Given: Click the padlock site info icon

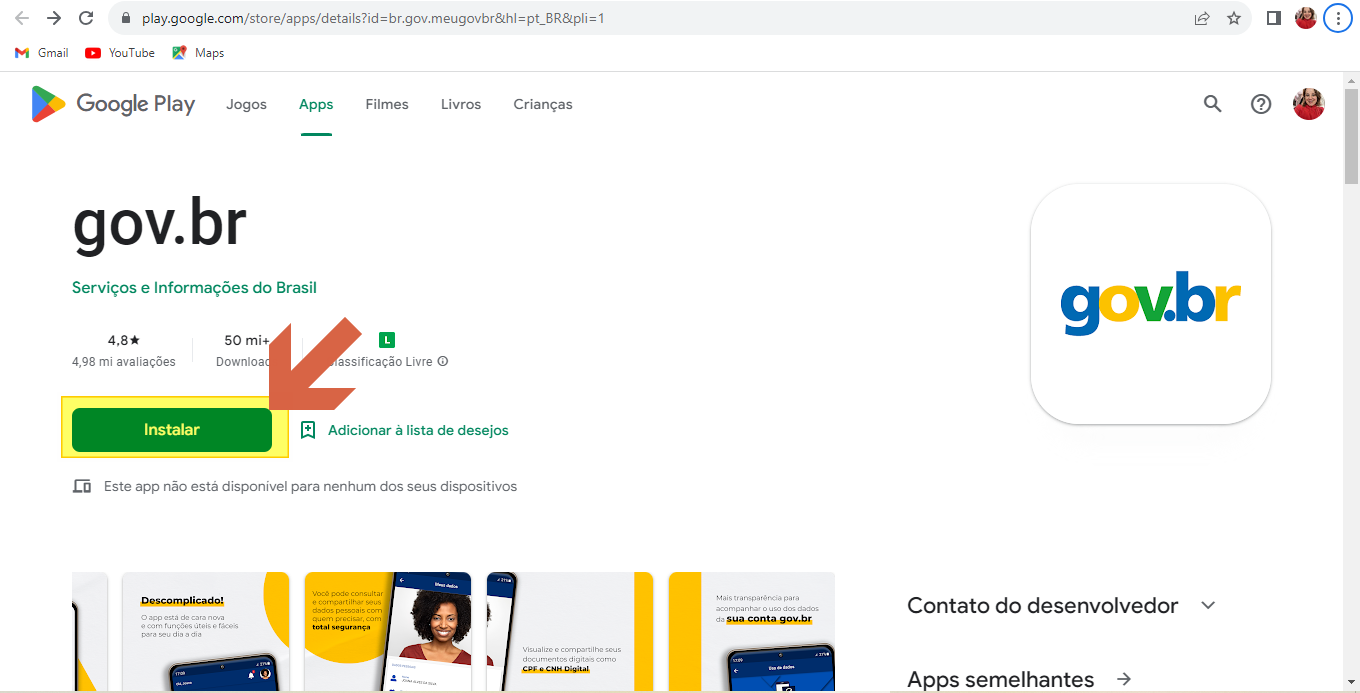Looking at the screenshot, I should coord(126,18).
